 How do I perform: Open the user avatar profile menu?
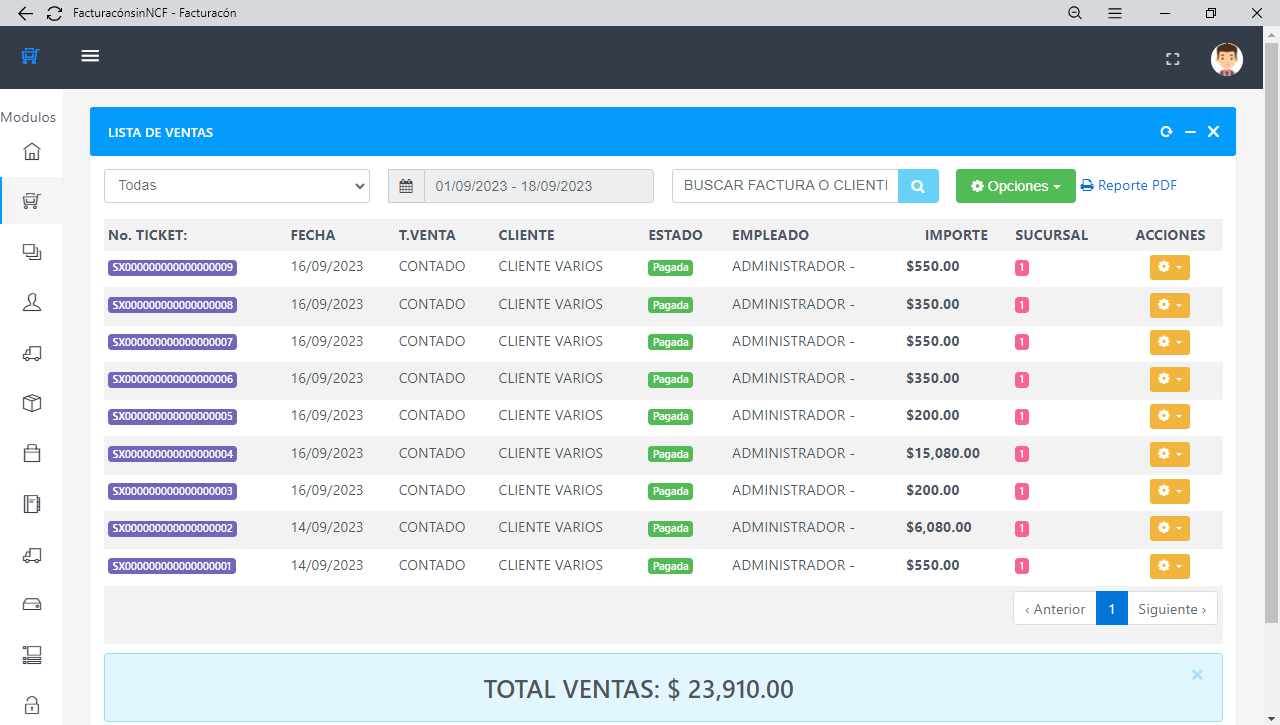pos(1226,59)
